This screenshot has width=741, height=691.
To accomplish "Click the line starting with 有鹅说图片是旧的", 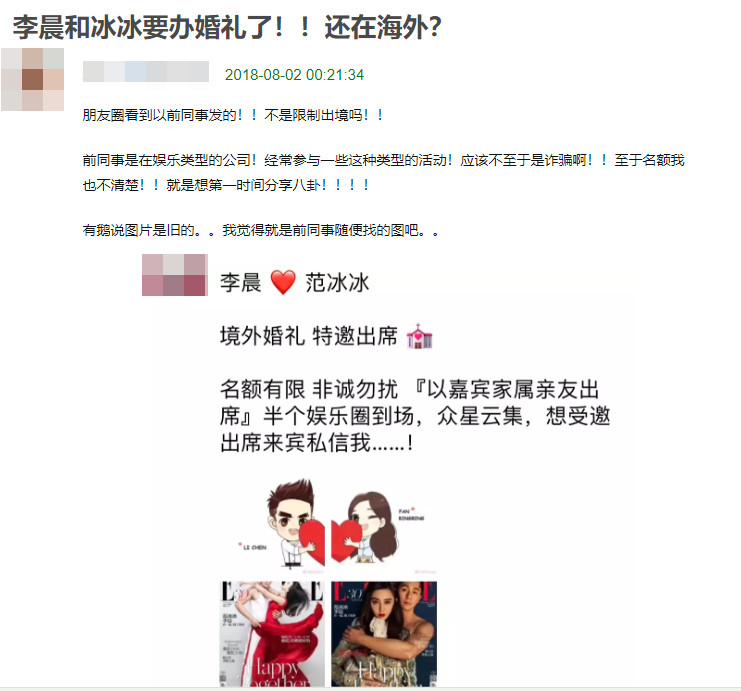I will [260, 230].
